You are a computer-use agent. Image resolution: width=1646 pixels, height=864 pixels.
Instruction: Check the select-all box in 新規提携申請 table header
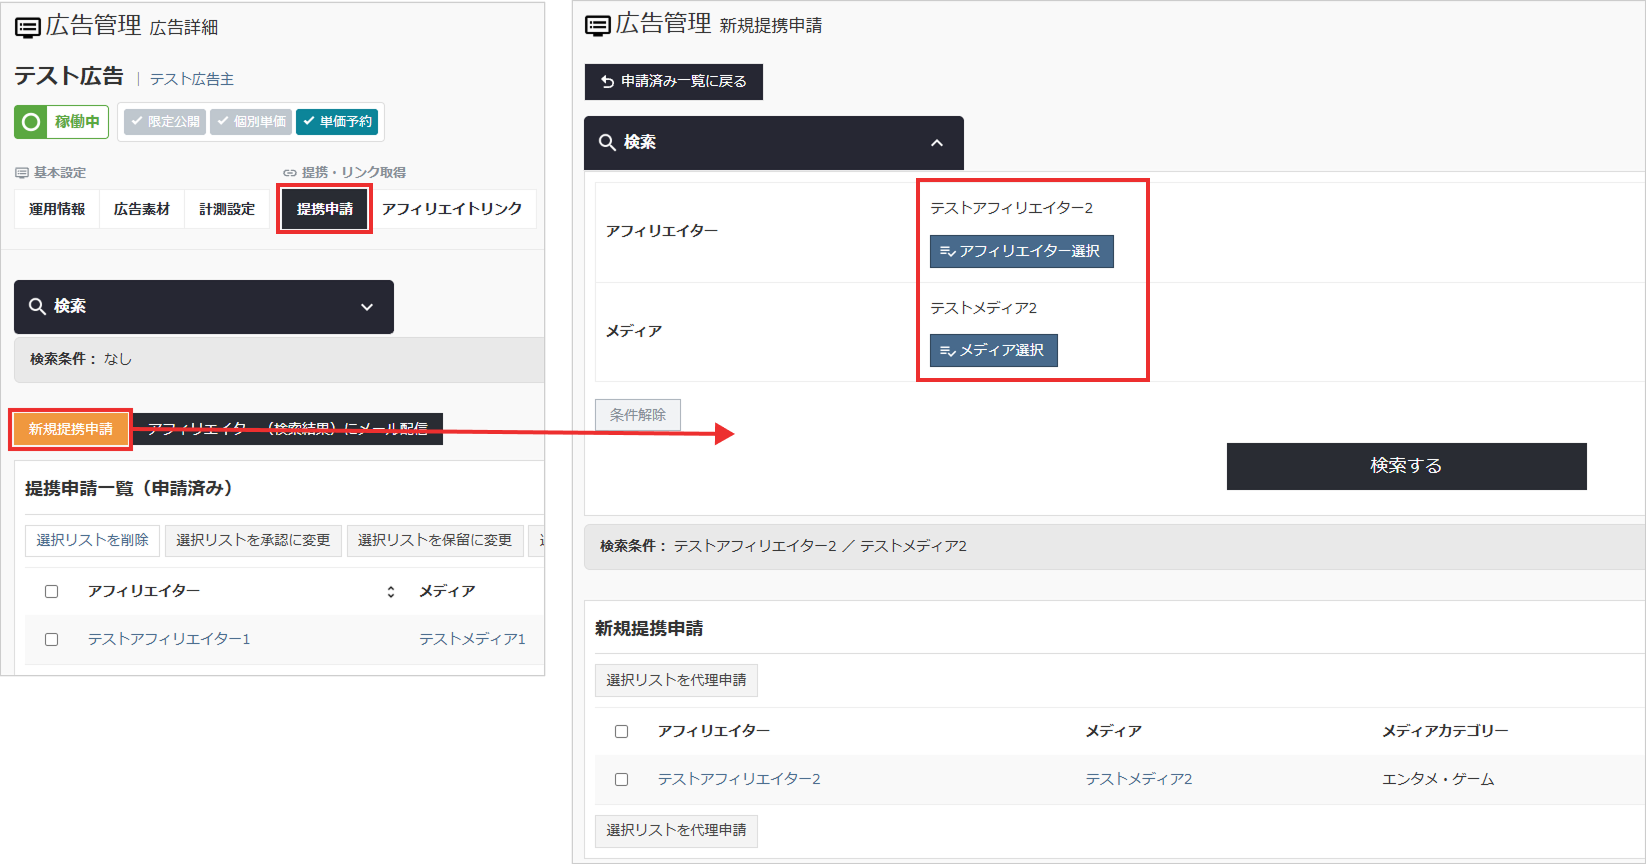[622, 732]
